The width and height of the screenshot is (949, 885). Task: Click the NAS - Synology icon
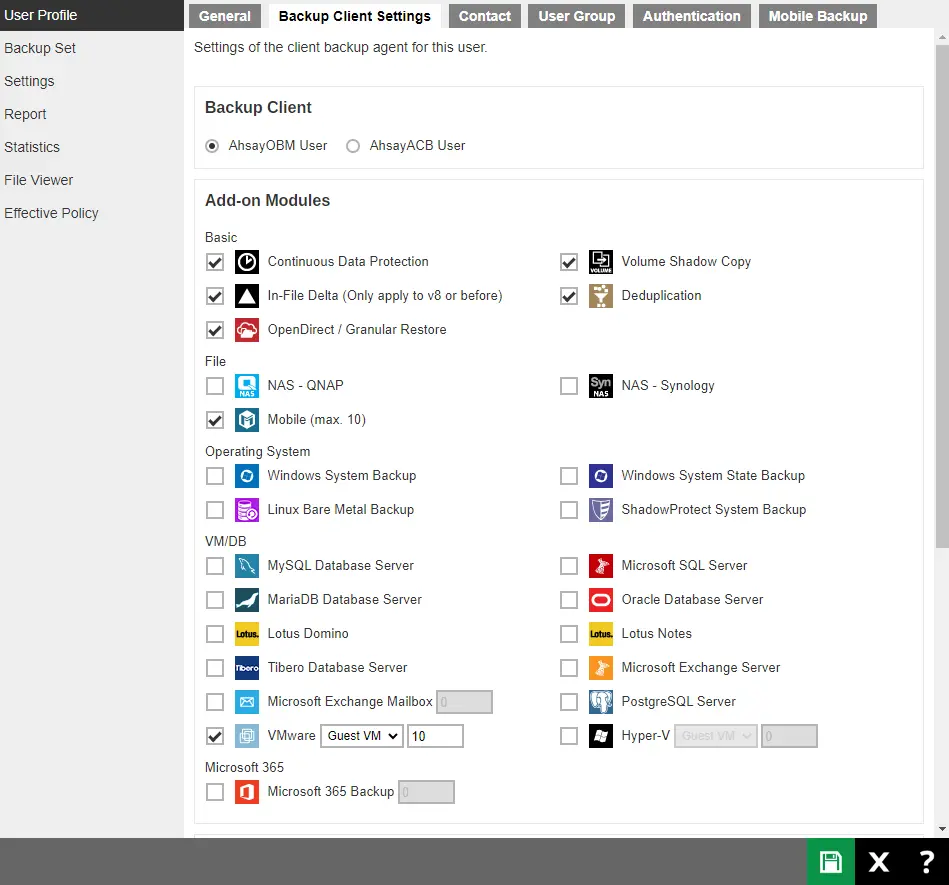tap(600, 386)
